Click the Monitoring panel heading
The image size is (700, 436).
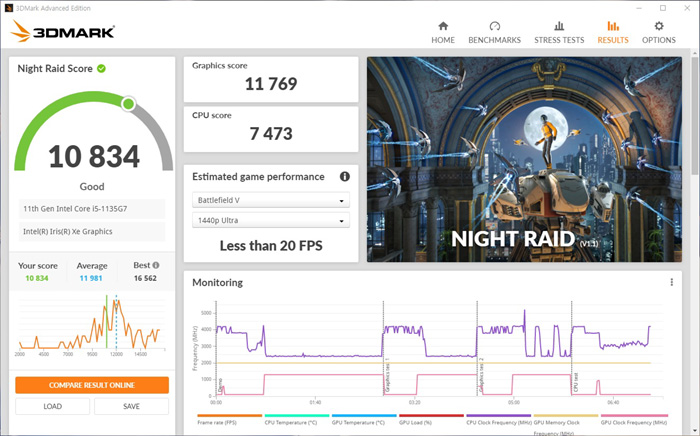(x=217, y=282)
